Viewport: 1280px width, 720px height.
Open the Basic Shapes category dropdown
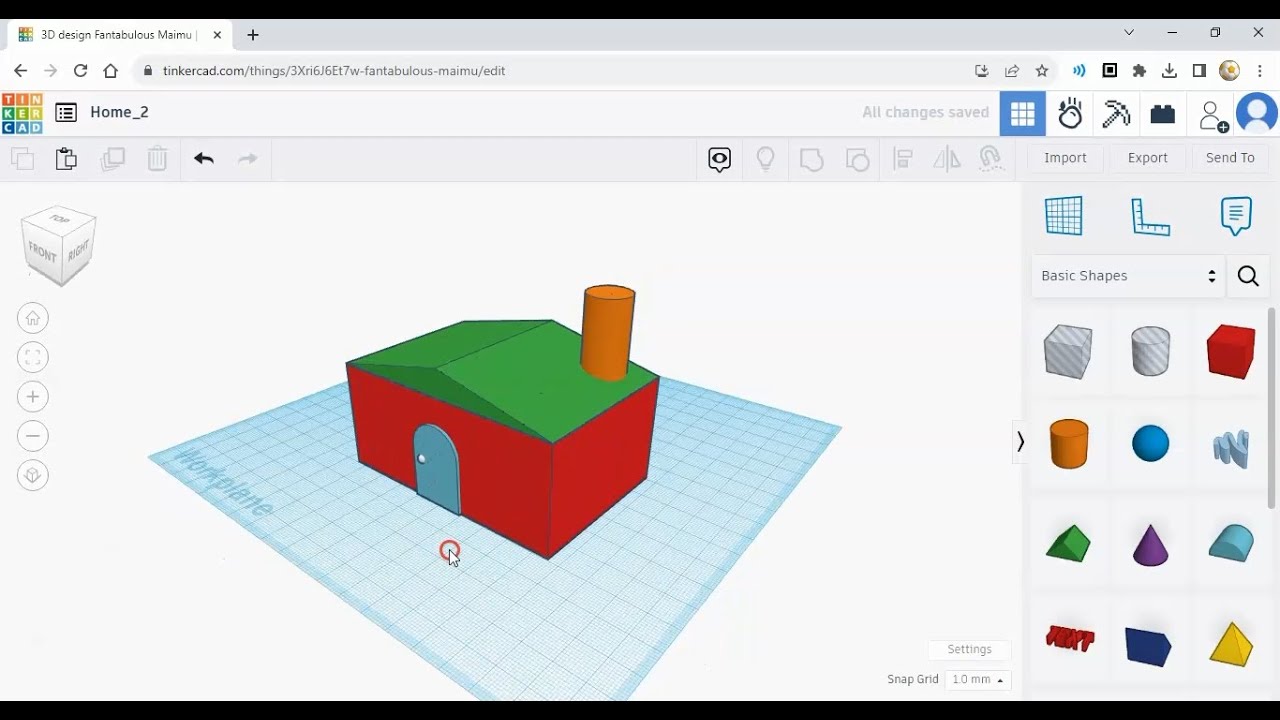(1128, 276)
